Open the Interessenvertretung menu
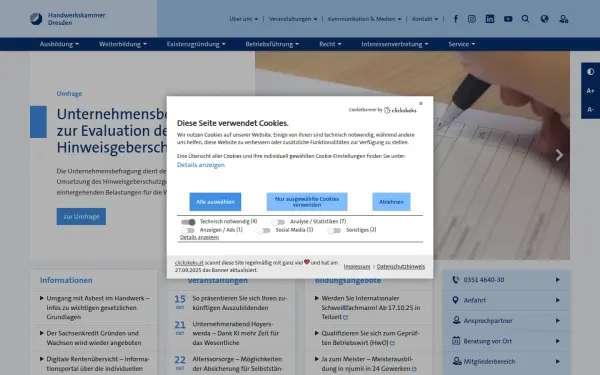The height and width of the screenshot is (375, 600). (x=395, y=44)
